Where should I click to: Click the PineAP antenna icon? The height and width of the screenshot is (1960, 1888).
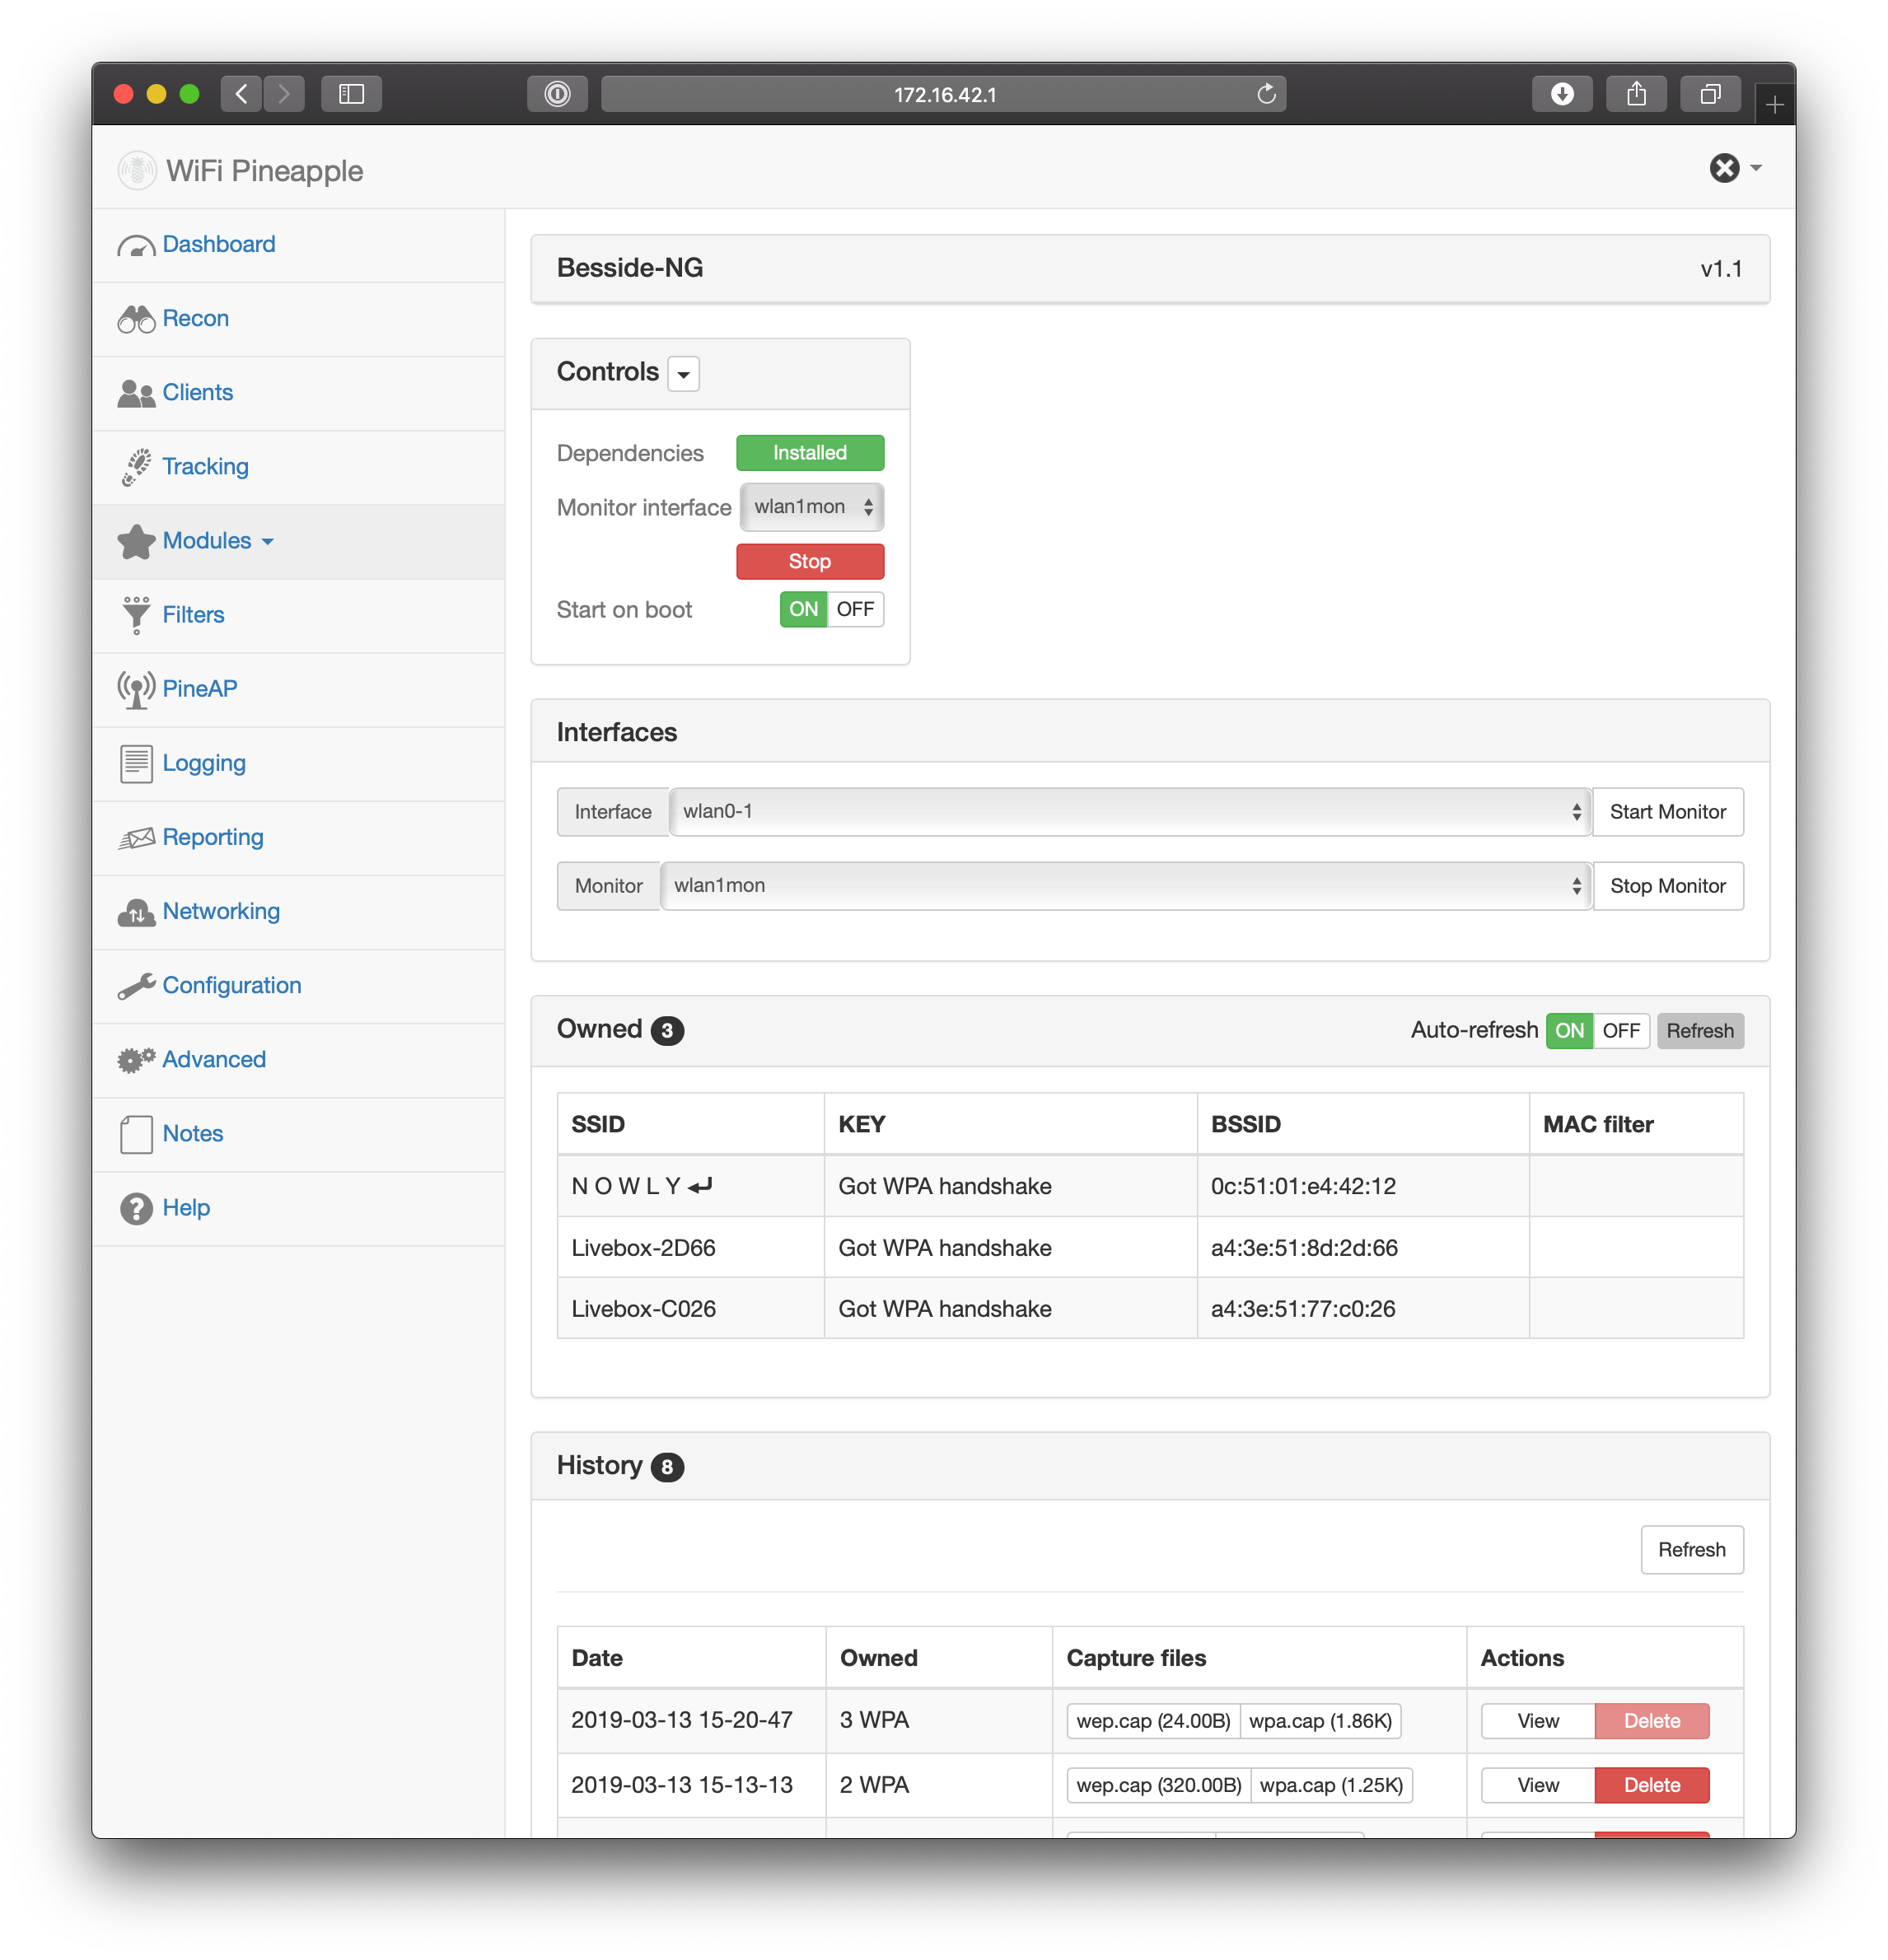[136, 689]
